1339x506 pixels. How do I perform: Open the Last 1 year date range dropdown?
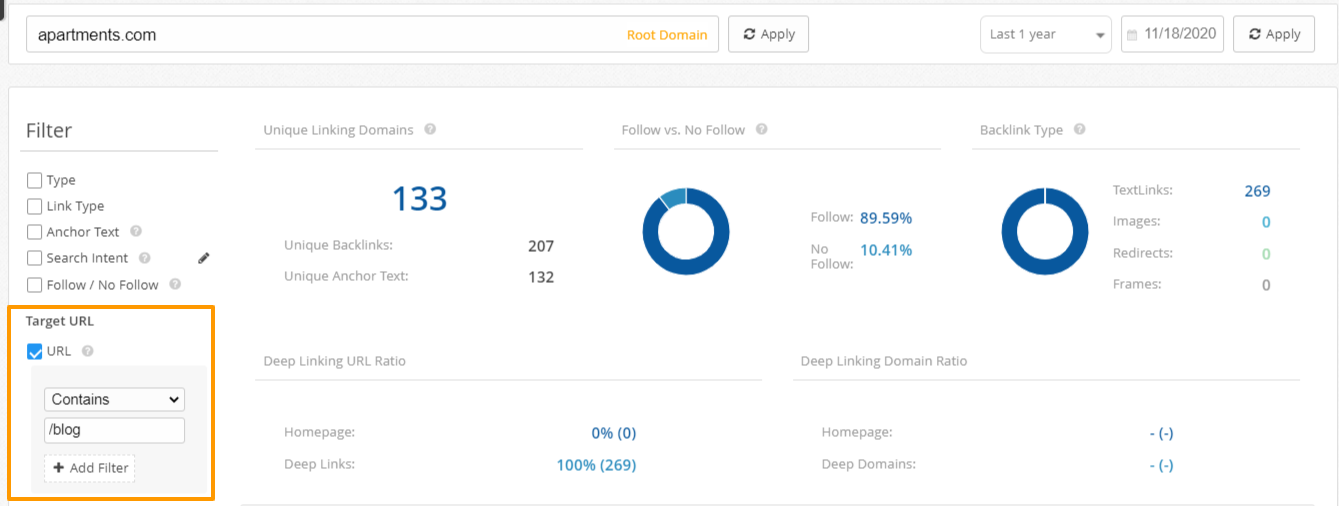coord(1046,34)
